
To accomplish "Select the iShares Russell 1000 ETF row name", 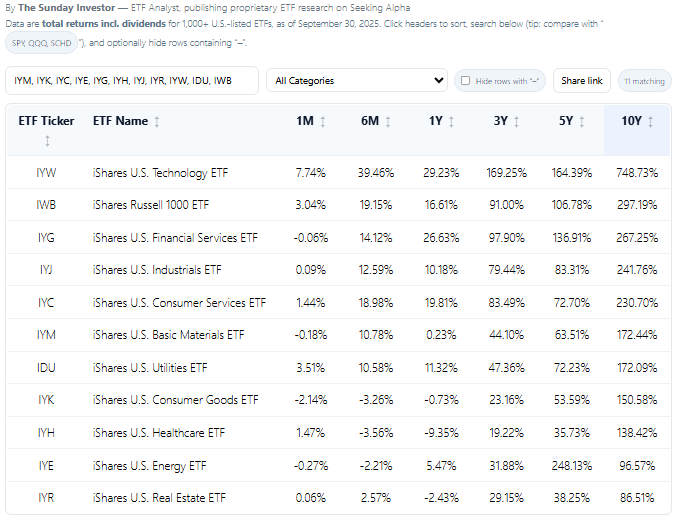I will pyautogui.click(x=151, y=205).
